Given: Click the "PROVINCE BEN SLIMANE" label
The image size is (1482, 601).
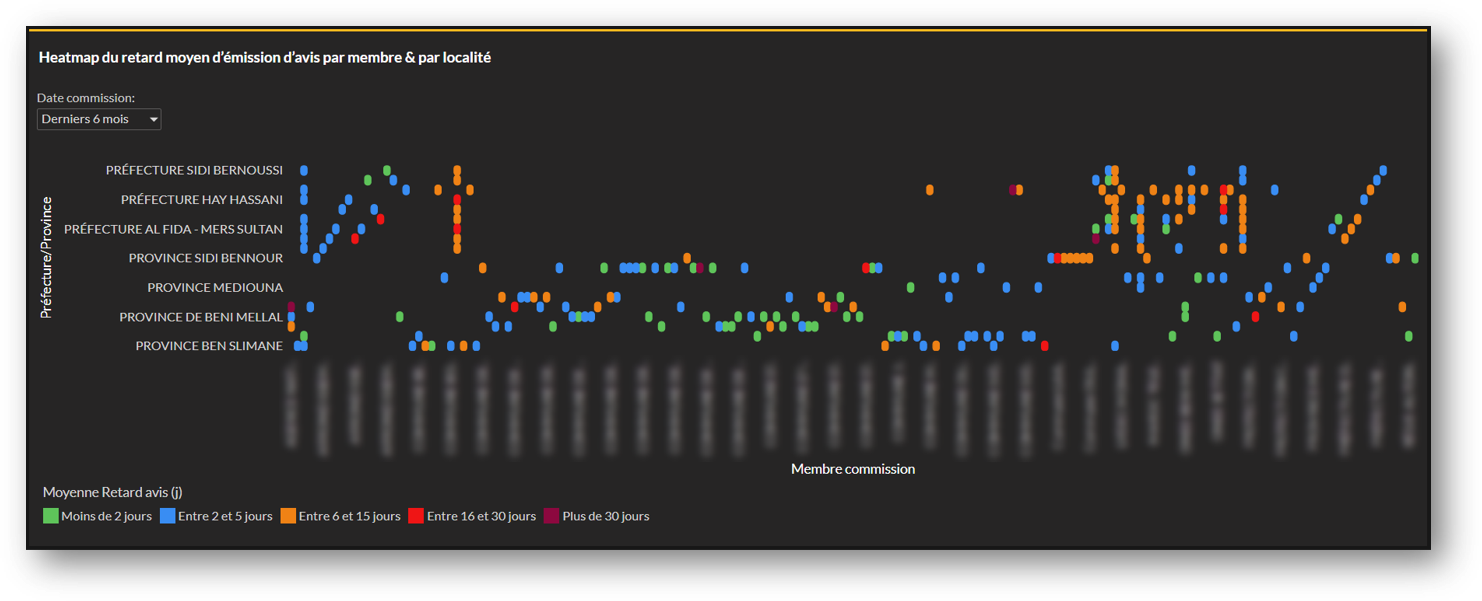Looking at the screenshot, I should coord(209,346).
